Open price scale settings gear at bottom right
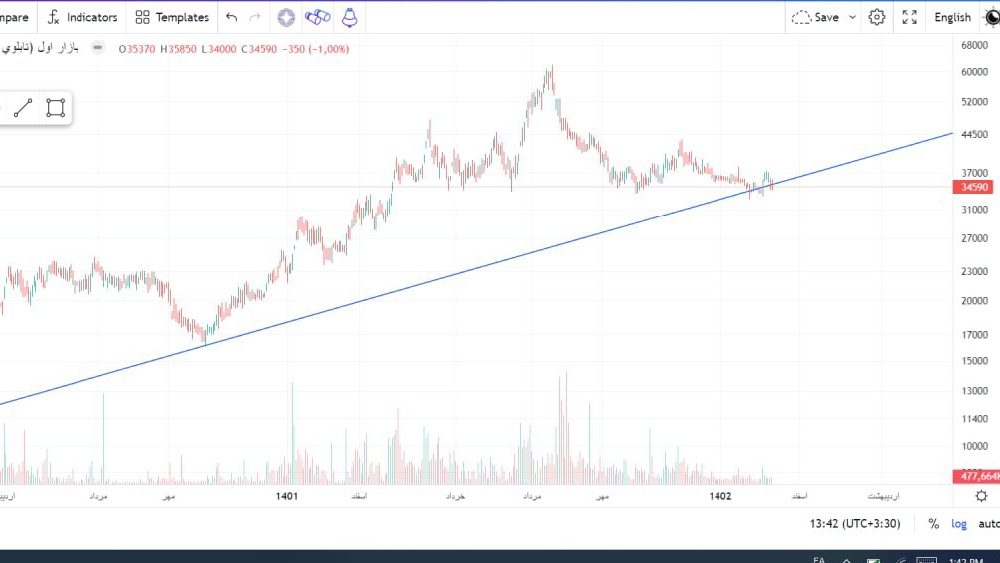Image resolution: width=1000 pixels, height=563 pixels. (x=981, y=496)
